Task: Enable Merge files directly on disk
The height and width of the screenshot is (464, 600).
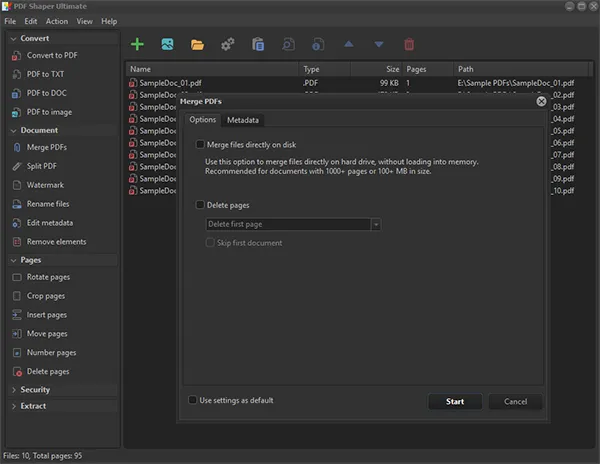Action: pyautogui.click(x=200, y=145)
